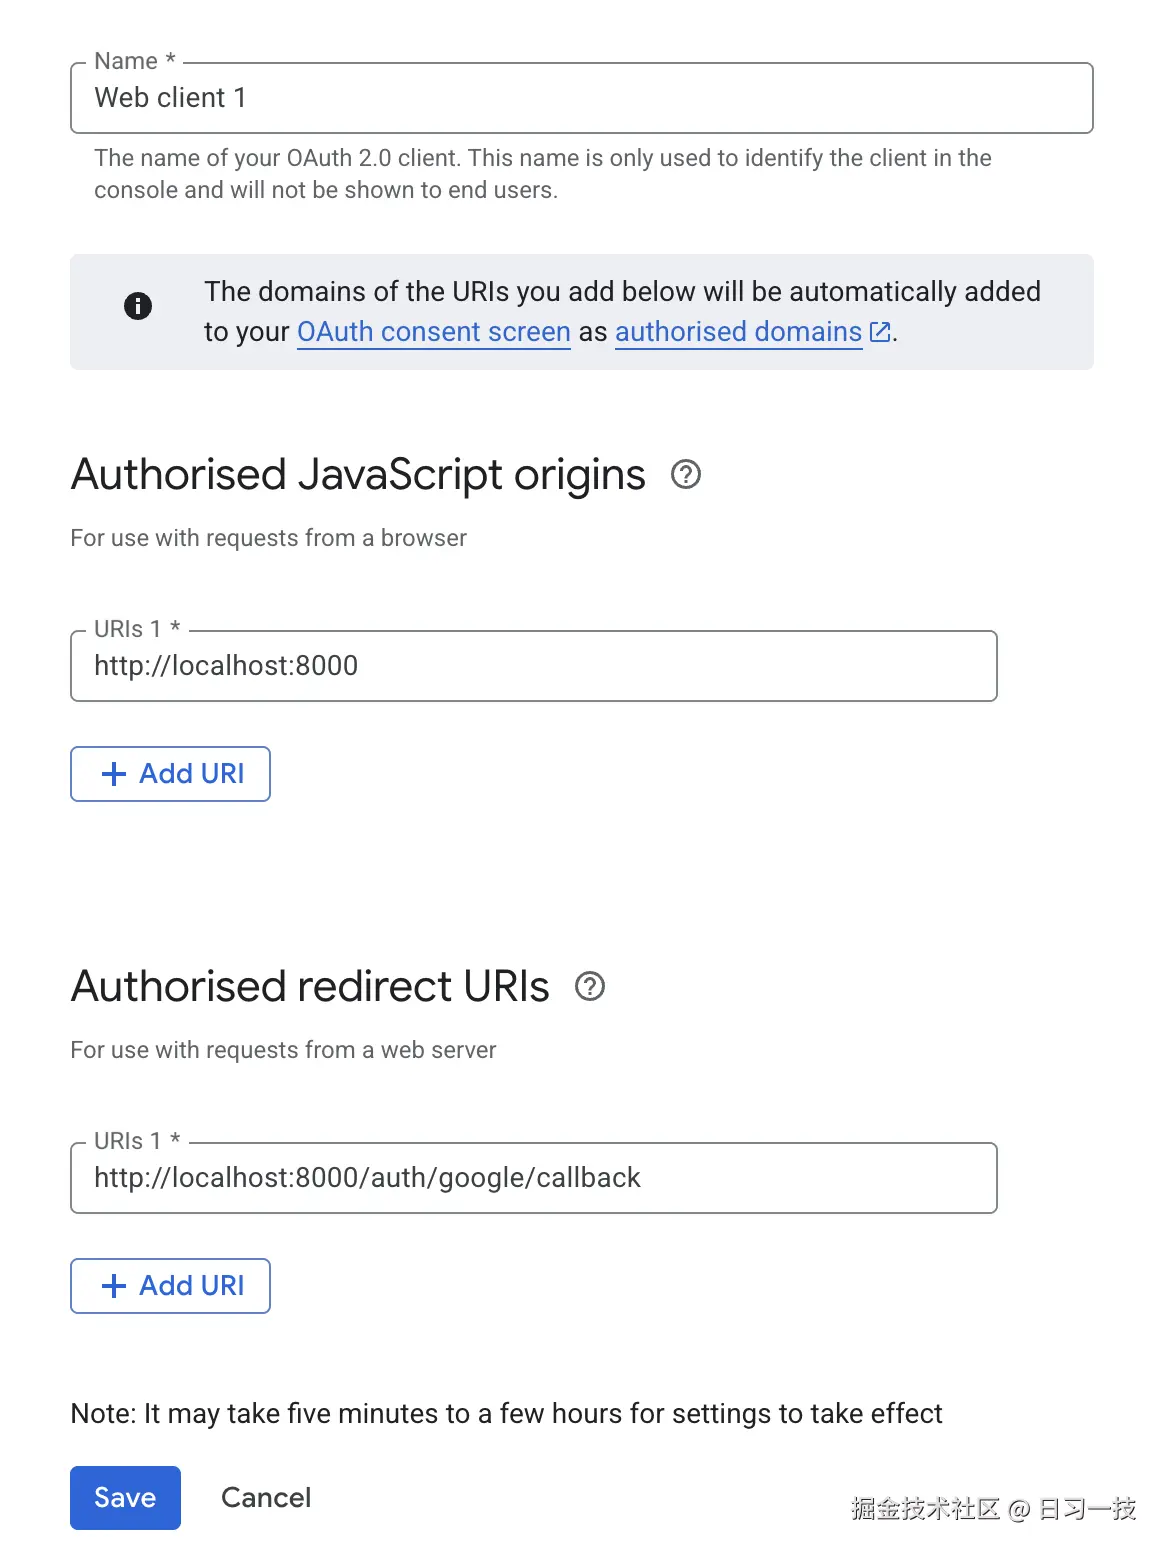
Task: Click the external link icon beside authorised domains
Action: point(879,331)
